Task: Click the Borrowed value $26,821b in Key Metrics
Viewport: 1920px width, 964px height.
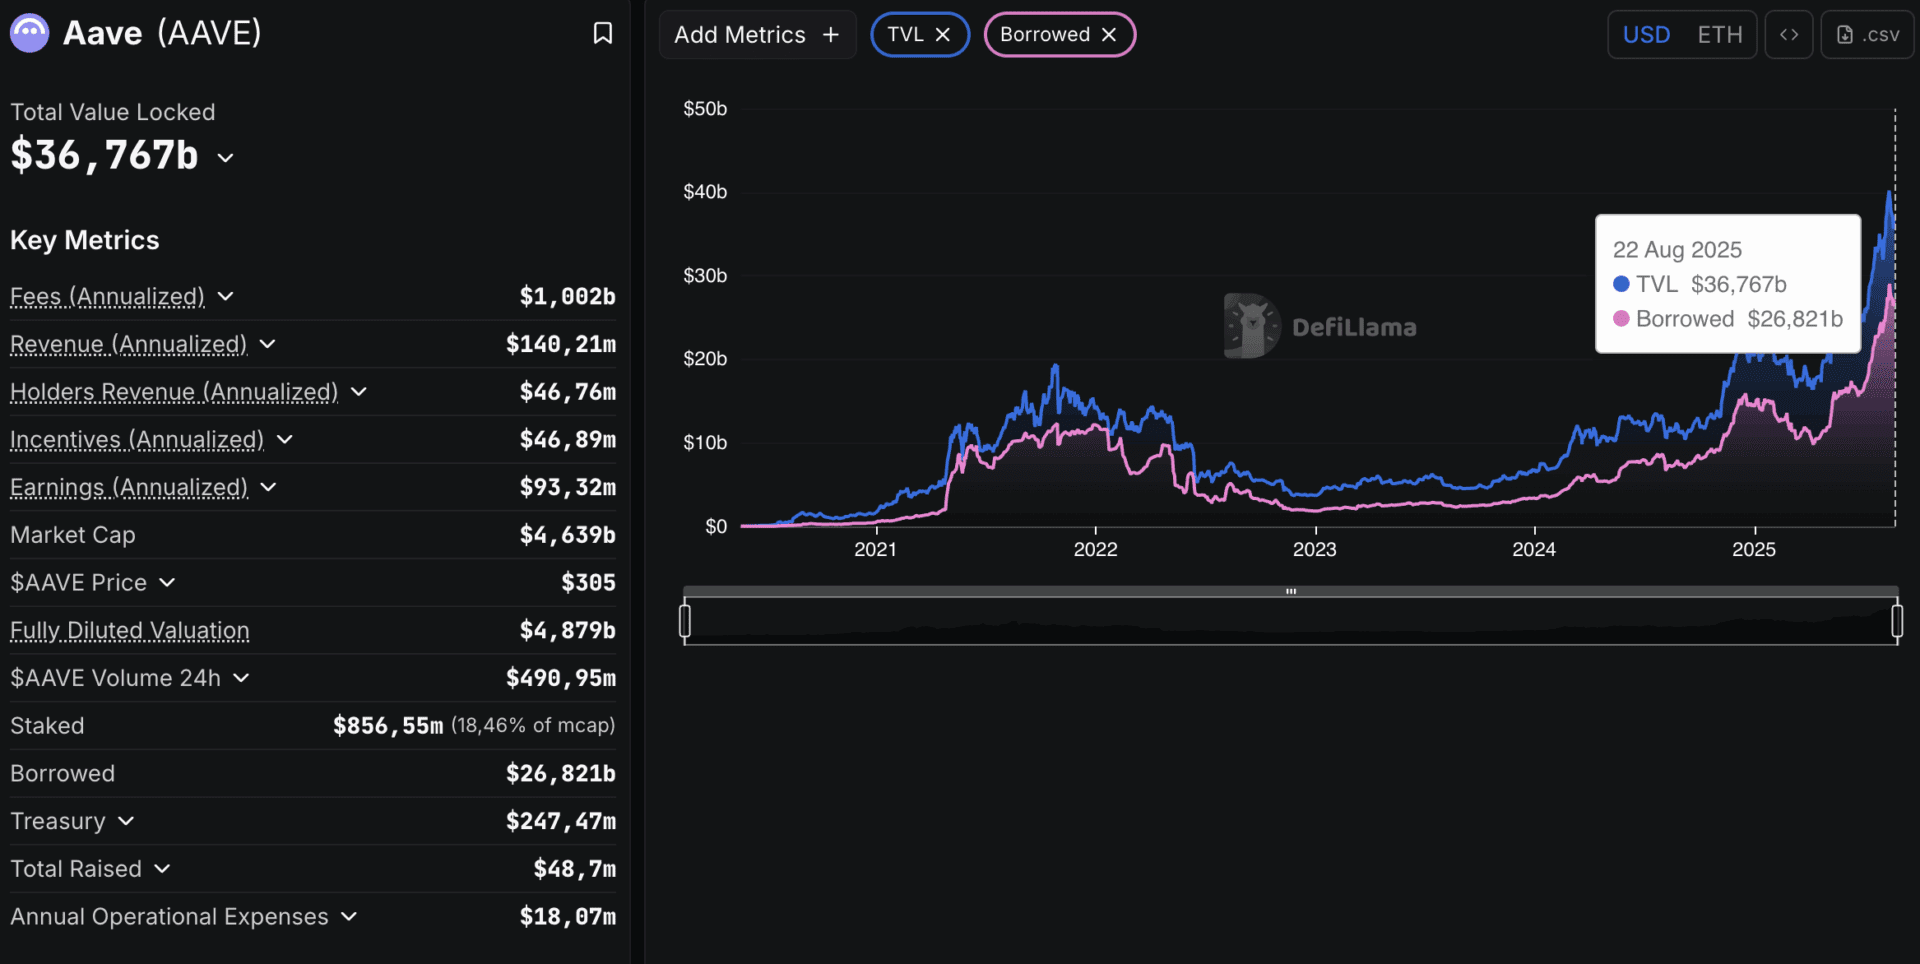Action: tap(561, 773)
